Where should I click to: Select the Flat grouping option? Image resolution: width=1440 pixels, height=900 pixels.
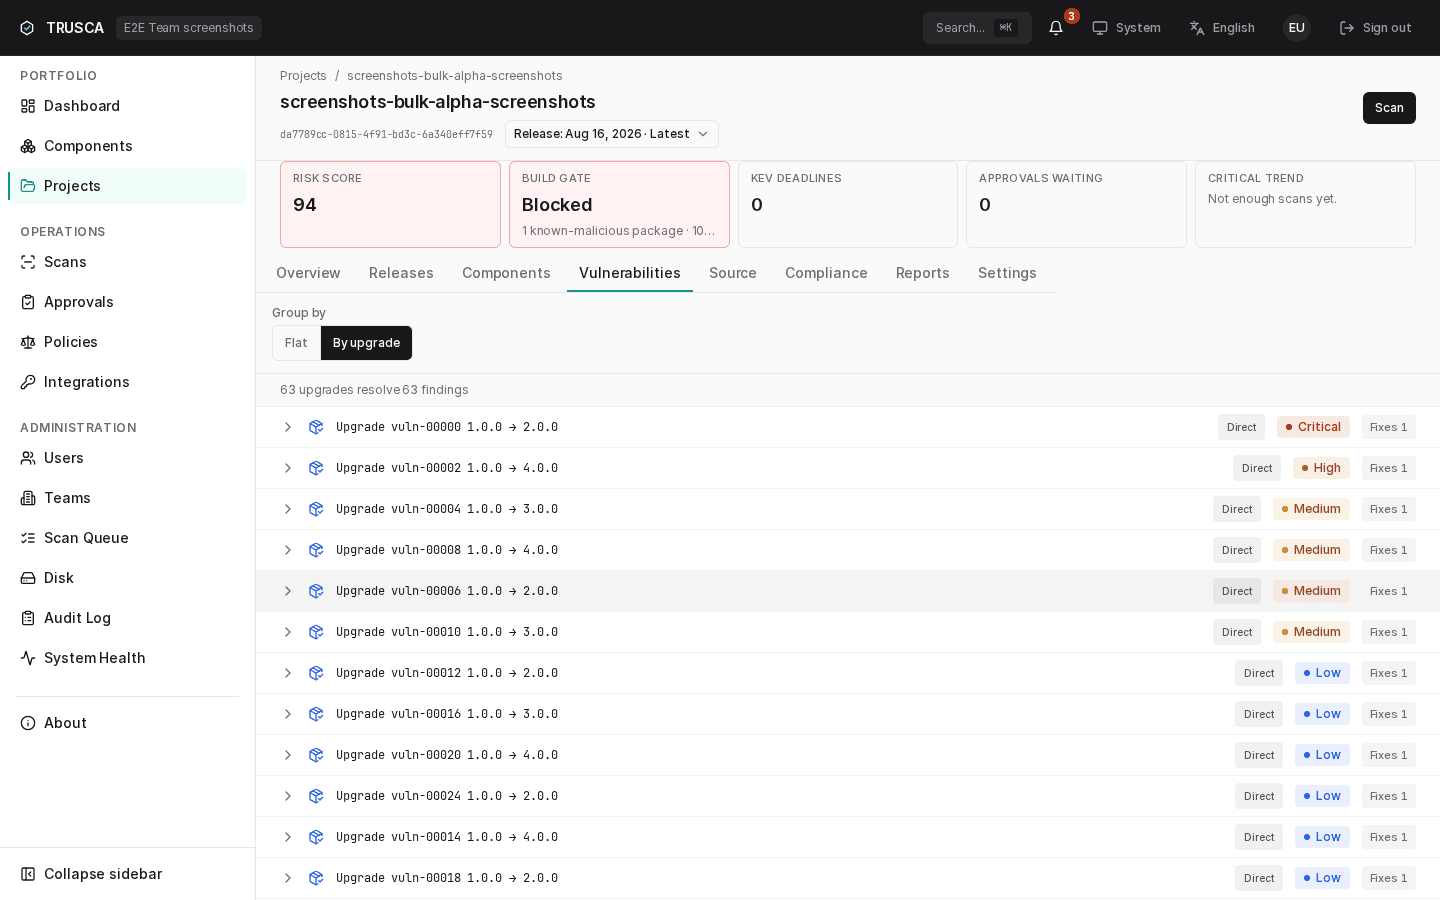296,343
